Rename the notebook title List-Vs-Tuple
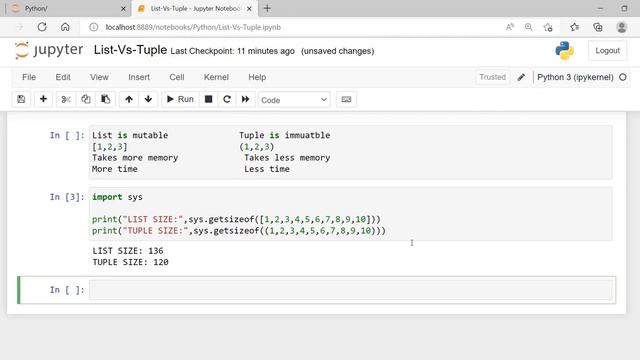 [x=130, y=50]
